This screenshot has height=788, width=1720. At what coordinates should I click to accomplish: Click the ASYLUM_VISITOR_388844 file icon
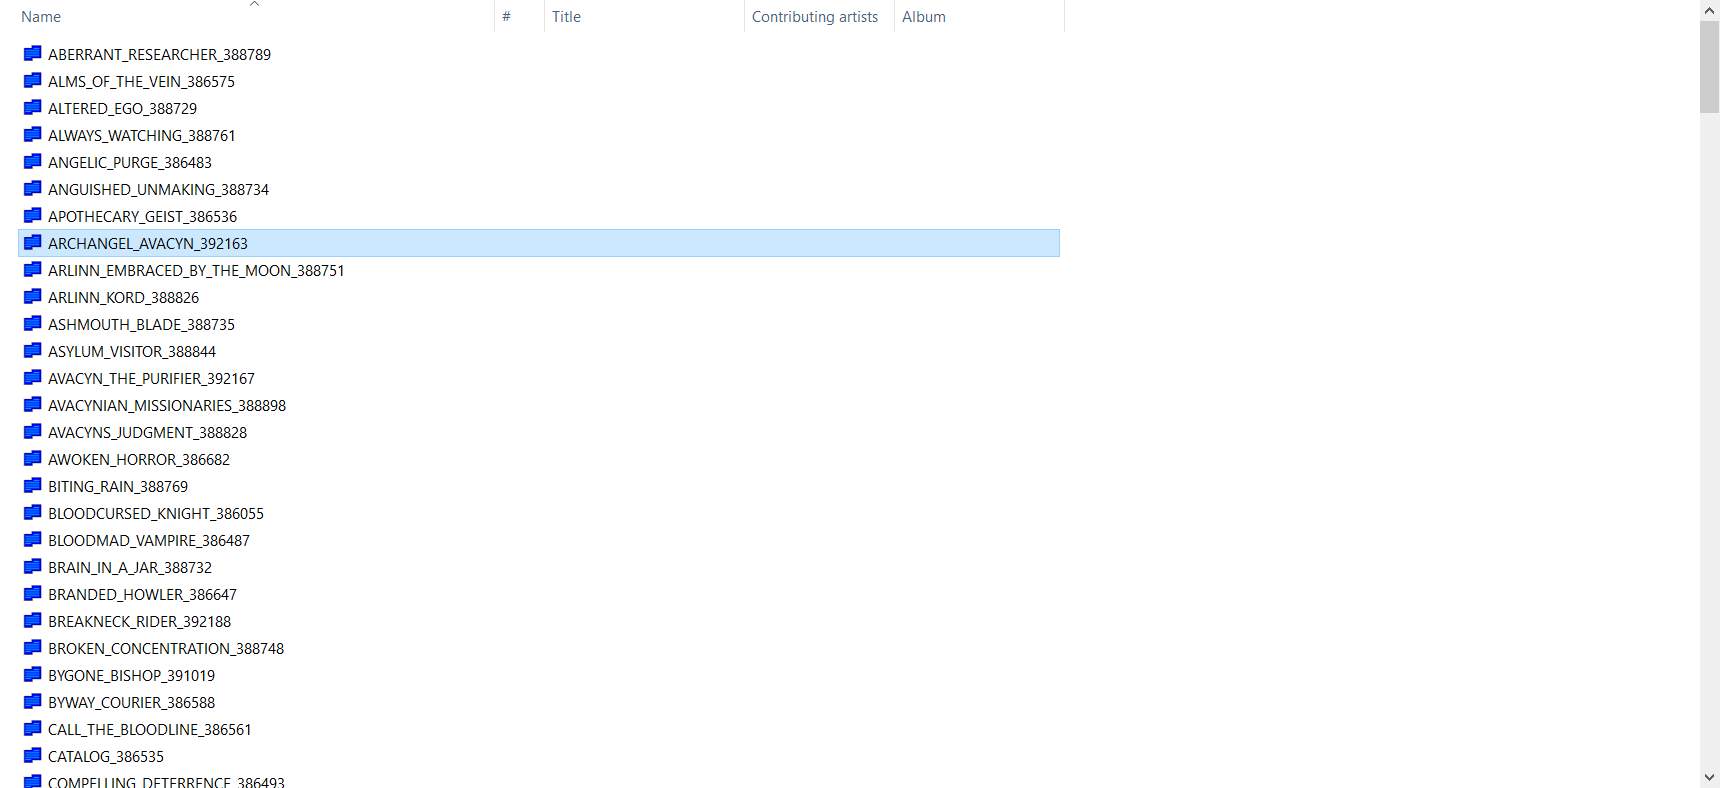click(32, 351)
